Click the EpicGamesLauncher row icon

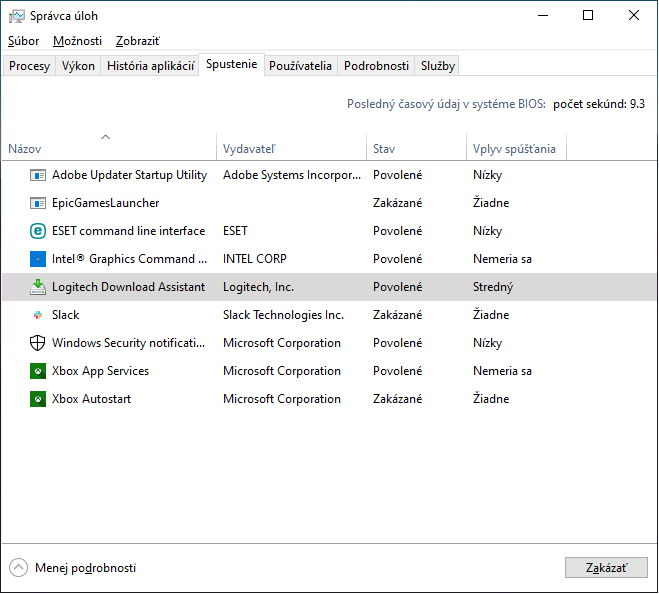click(38, 203)
